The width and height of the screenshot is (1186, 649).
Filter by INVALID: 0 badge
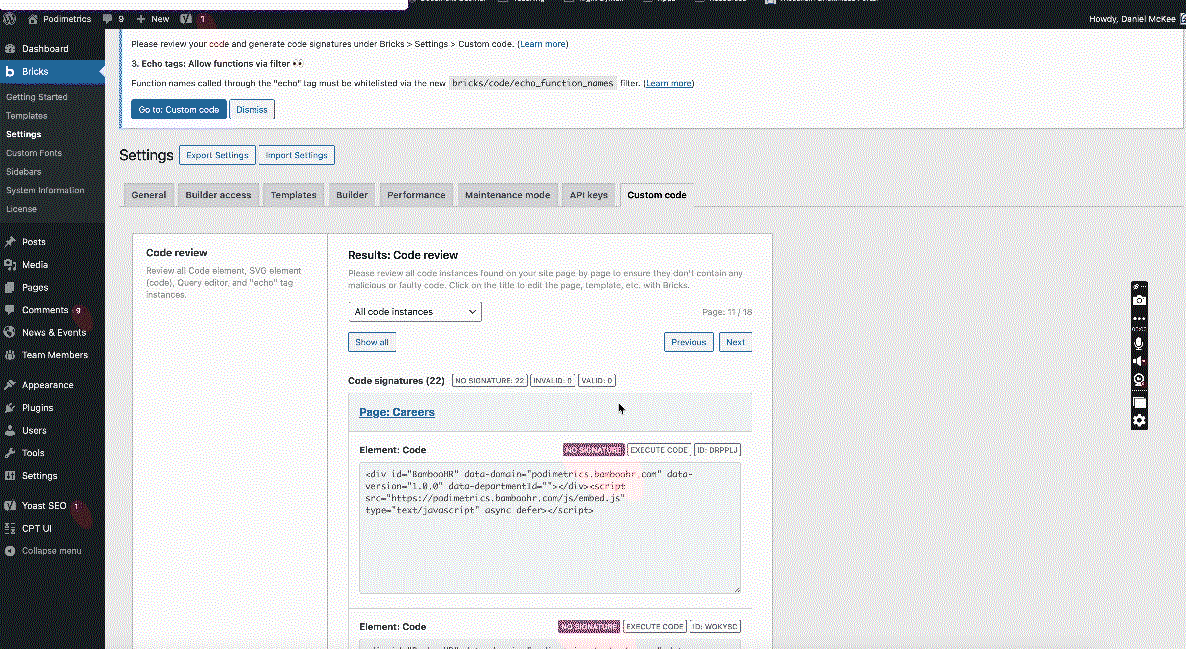tap(552, 380)
